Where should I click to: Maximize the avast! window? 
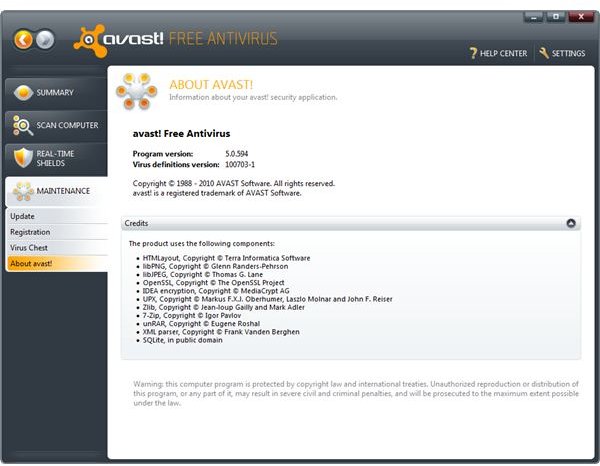(555, 17)
